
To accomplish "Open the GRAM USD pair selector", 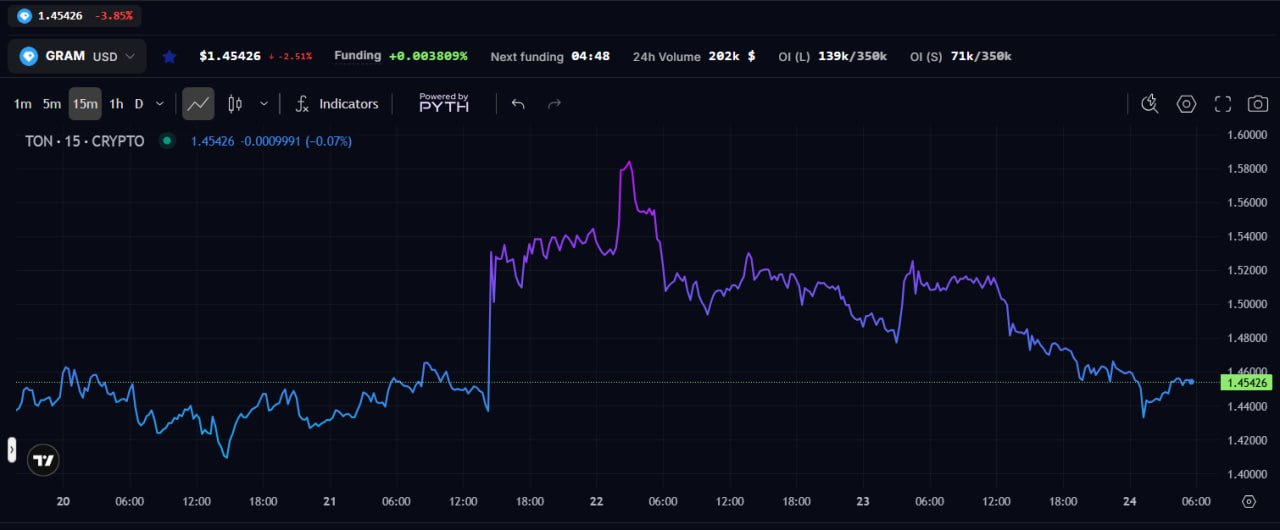I will coord(77,56).
